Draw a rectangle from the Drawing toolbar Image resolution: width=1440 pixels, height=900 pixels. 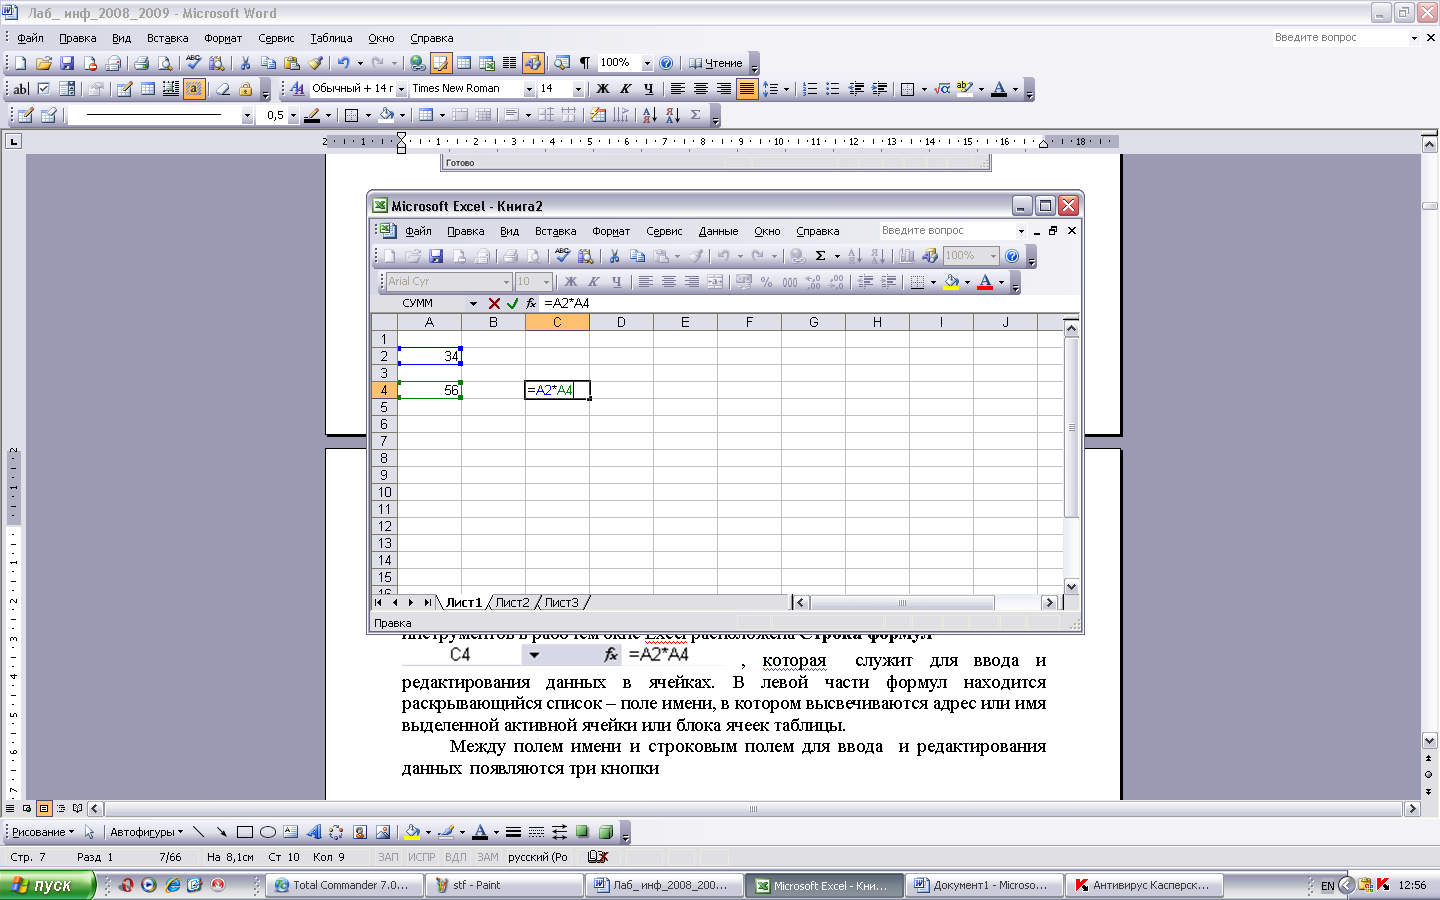[244, 832]
